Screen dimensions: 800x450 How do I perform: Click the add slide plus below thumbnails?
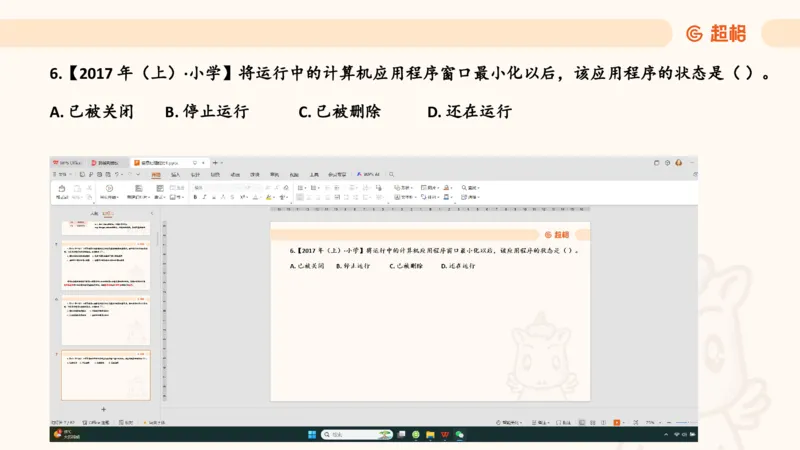[x=104, y=409]
